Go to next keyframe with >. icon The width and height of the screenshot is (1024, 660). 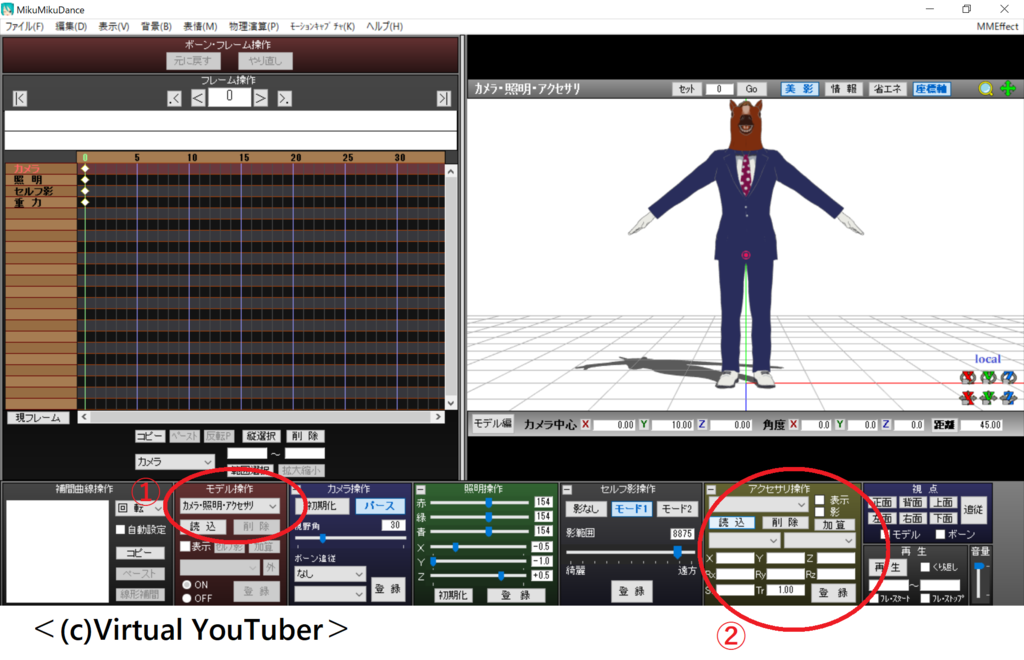click(284, 99)
